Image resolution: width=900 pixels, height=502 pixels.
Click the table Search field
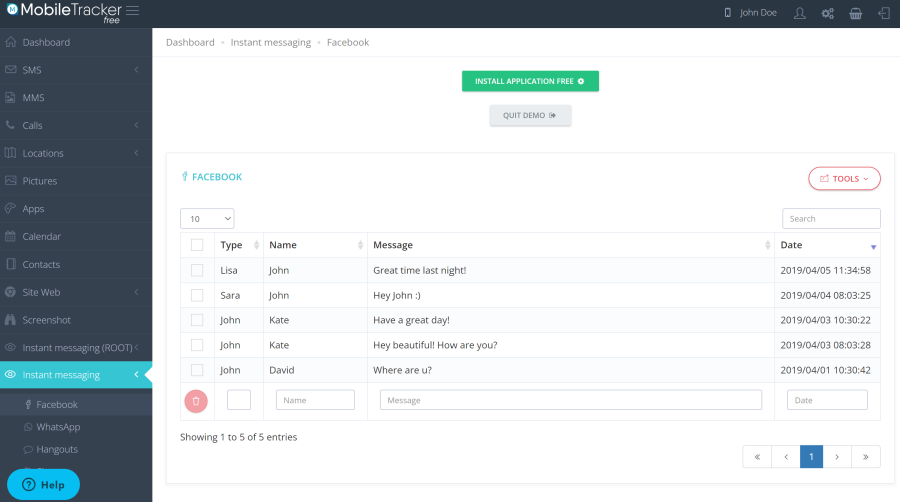point(831,219)
